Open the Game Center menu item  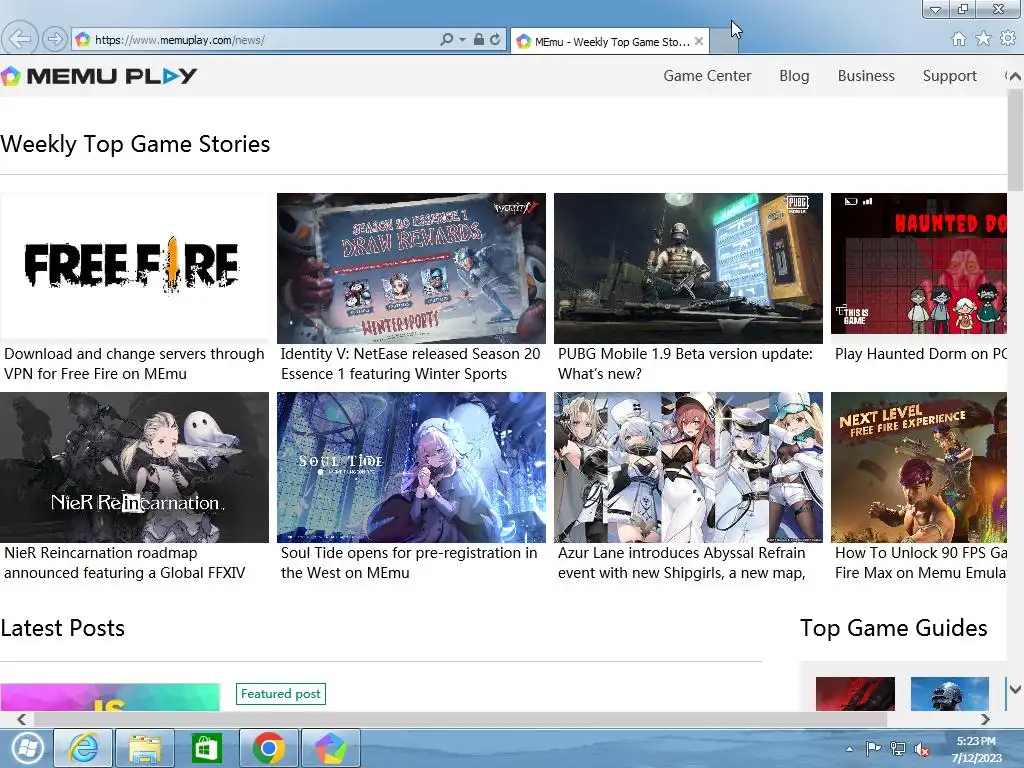tap(707, 76)
